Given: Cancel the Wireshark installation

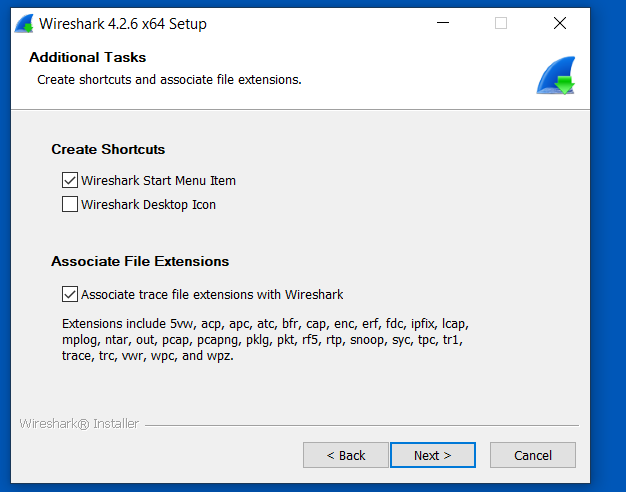Looking at the screenshot, I should pos(533,455).
